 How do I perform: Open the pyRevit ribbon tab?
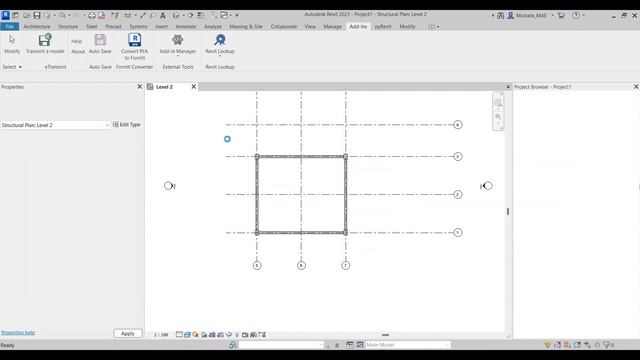[383, 27]
